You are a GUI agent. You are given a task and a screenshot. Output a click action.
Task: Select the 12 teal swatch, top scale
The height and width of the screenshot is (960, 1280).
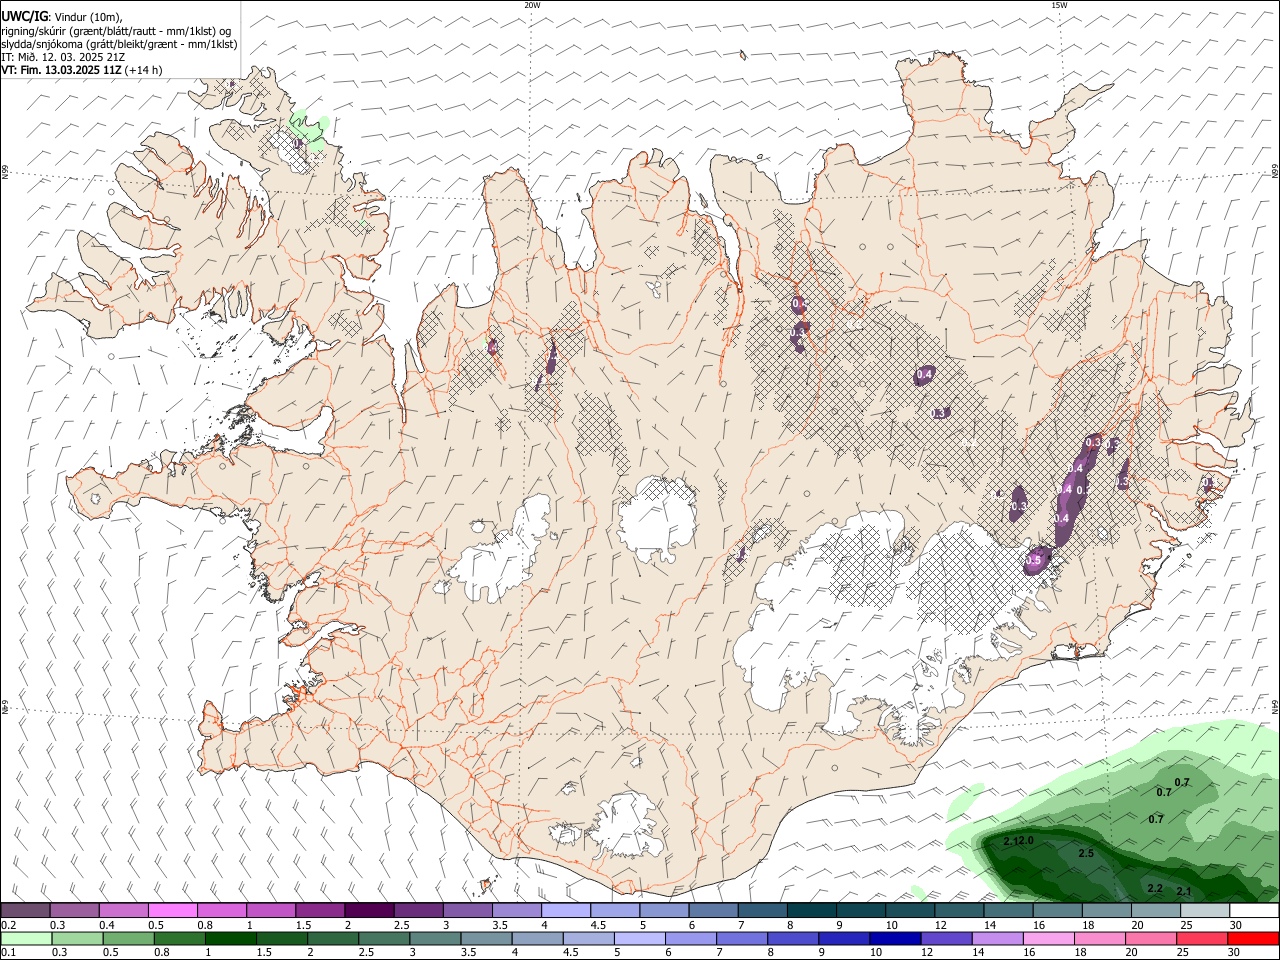click(959, 910)
